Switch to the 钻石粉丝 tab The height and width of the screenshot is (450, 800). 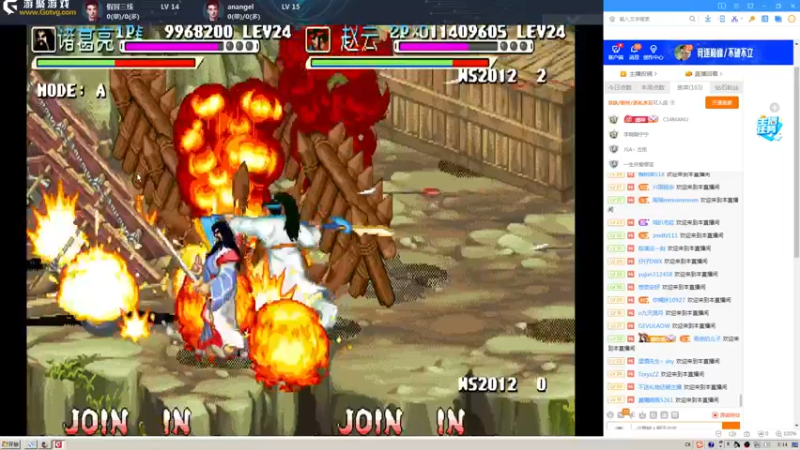727,88
